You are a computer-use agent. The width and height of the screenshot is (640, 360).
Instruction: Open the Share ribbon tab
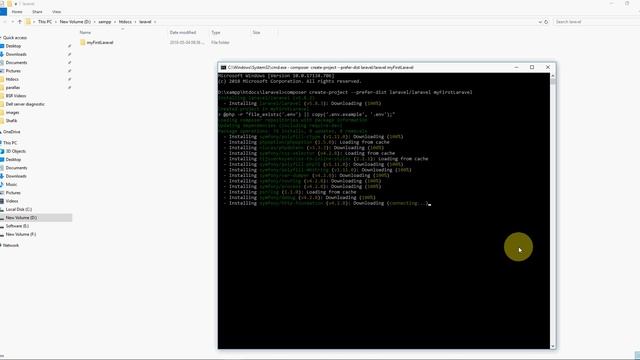[x=37, y=12]
